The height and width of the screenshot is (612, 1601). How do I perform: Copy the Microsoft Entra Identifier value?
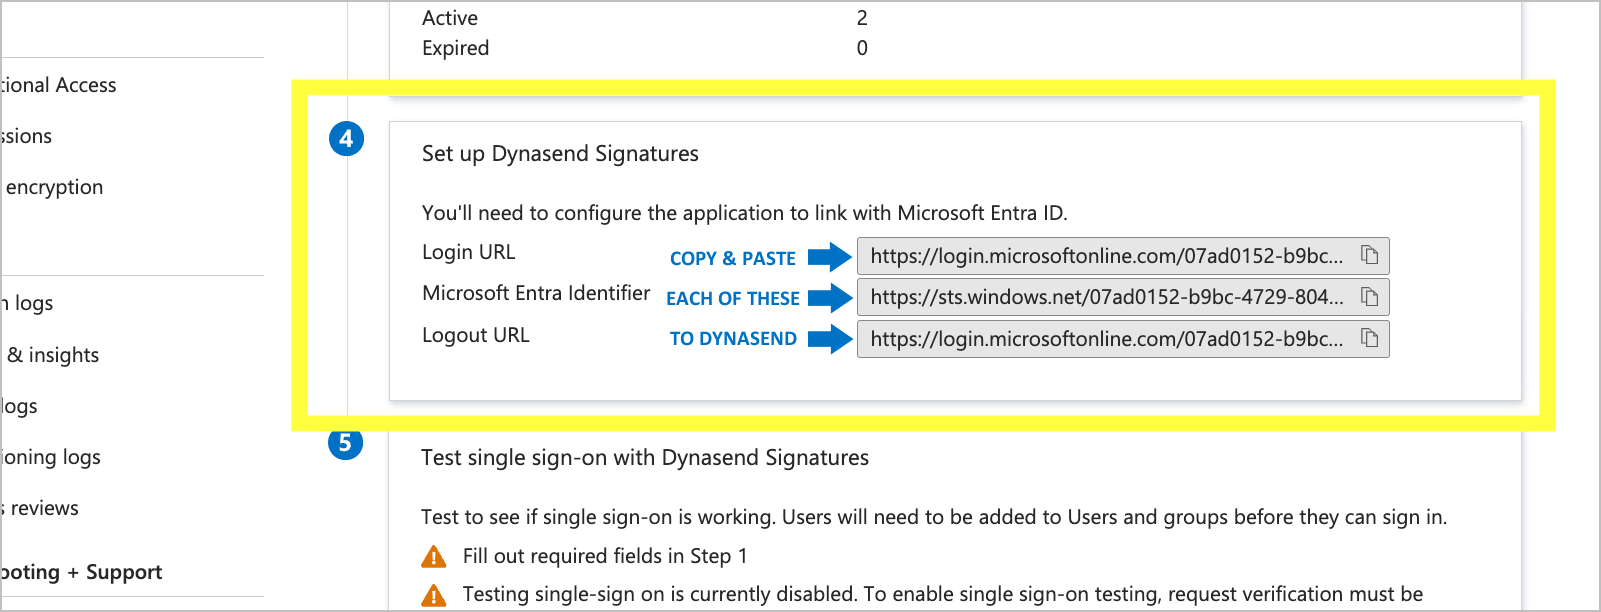pos(1371,297)
